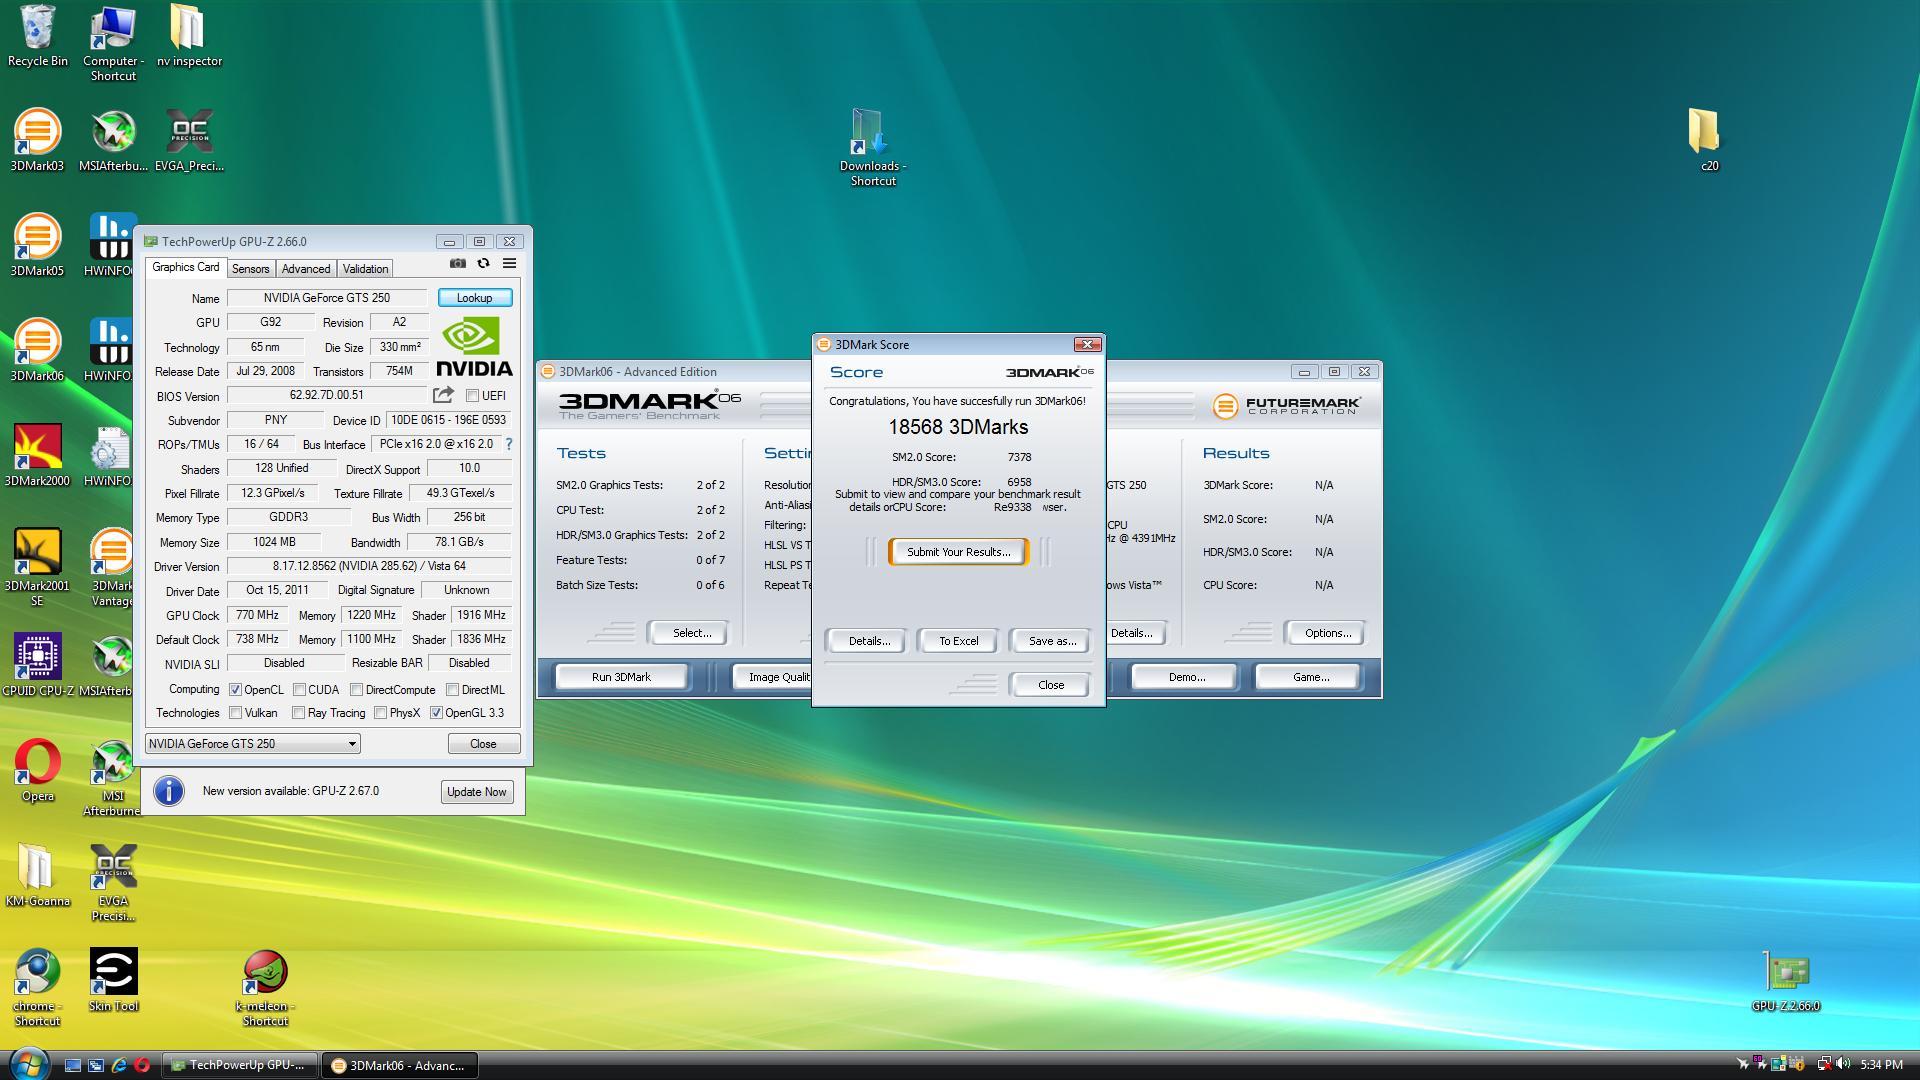Image resolution: width=1920 pixels, height=1080 pixels.
Task: Click Update Now for GPU-Z
Action: coord(476,792)
